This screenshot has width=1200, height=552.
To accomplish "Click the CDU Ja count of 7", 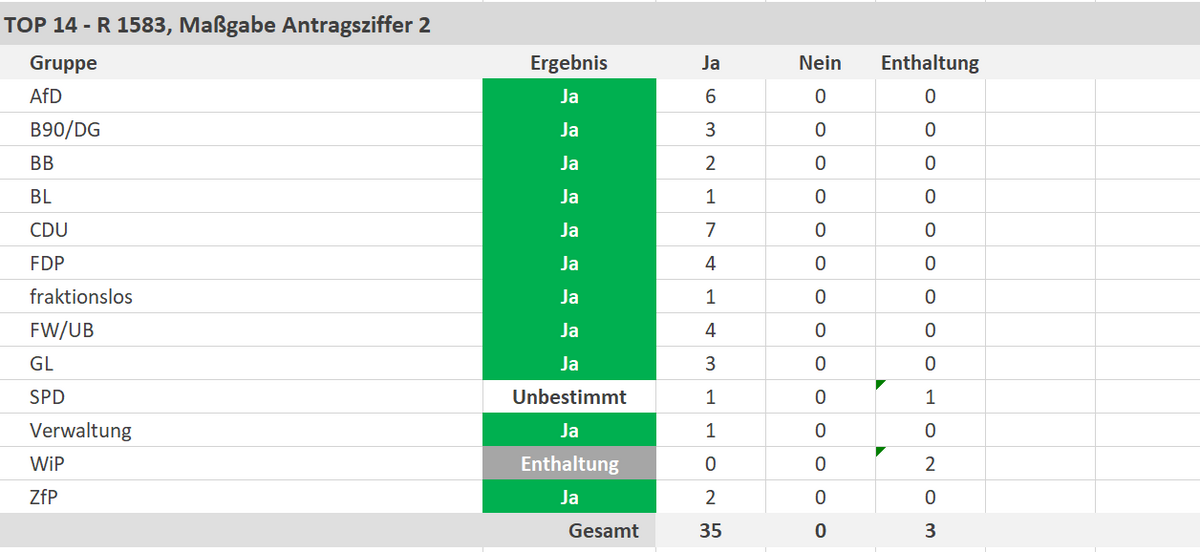I will tap(711, 230).
